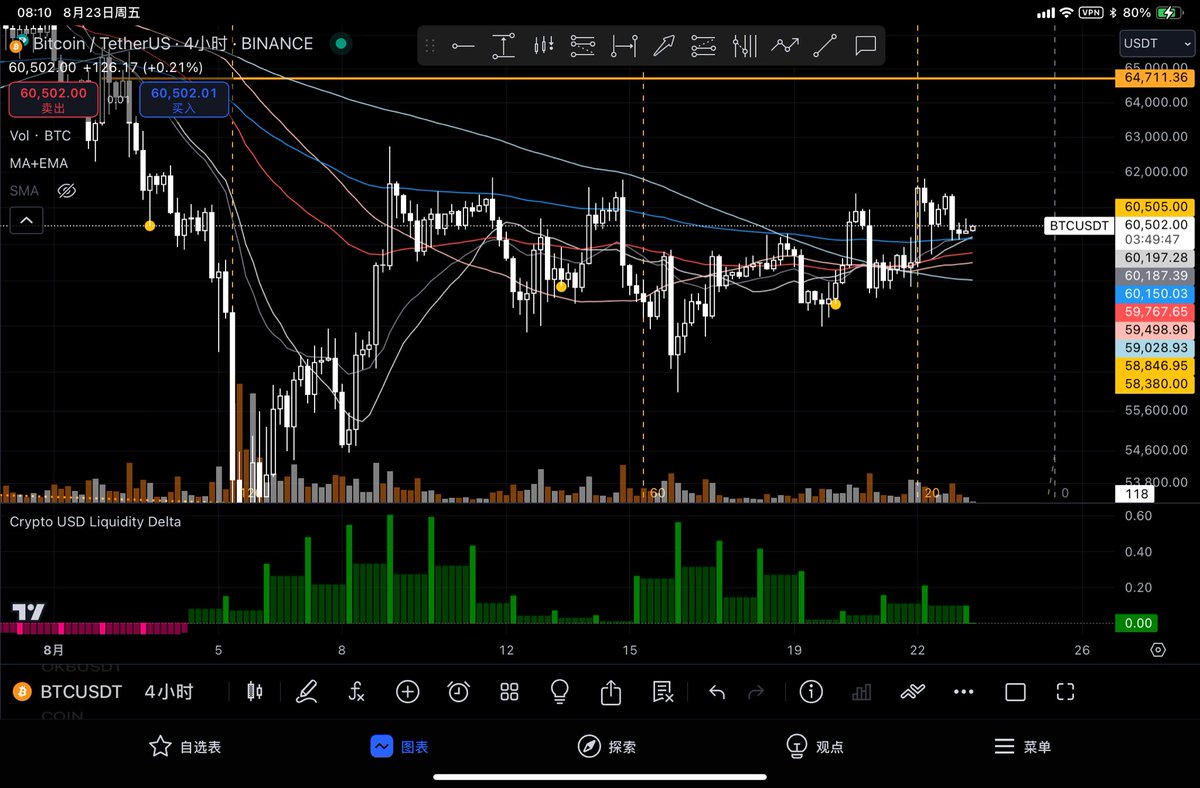Select Crypto USD Liquidity Delta indicator title
The image size is (1200, 788).
tap(96, 521)
